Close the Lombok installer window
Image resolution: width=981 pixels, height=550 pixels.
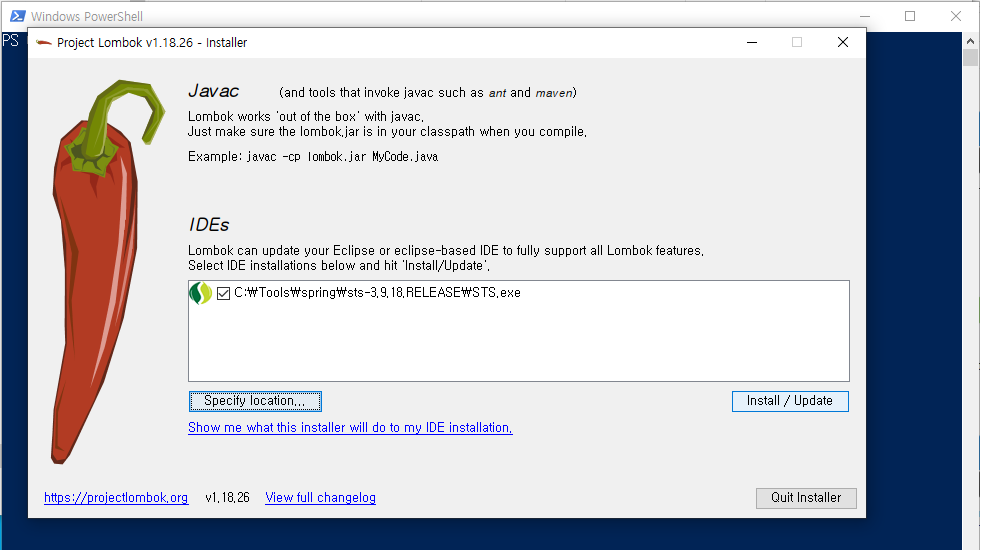(x=843, y=42)
